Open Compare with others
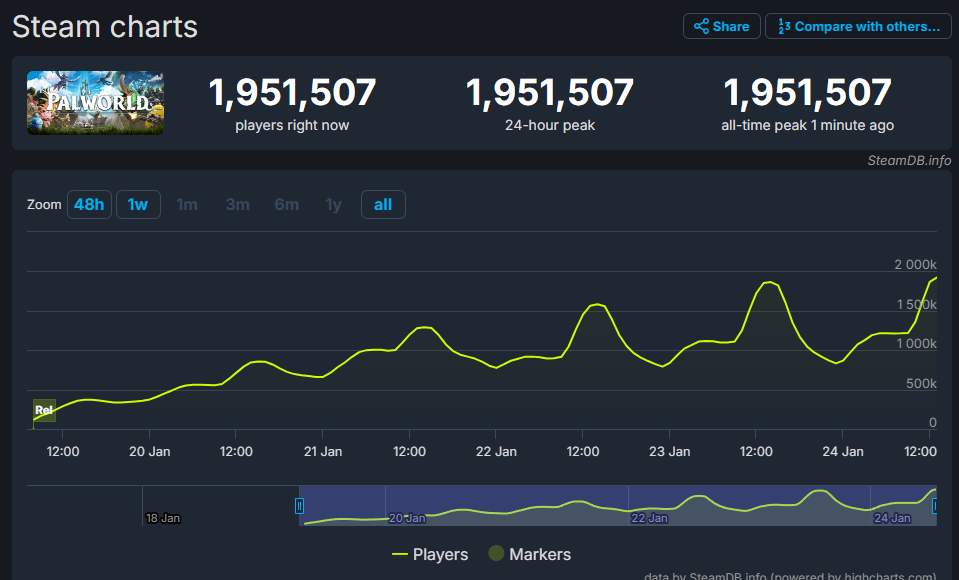959x580 pixels. (x=858, y=26)
